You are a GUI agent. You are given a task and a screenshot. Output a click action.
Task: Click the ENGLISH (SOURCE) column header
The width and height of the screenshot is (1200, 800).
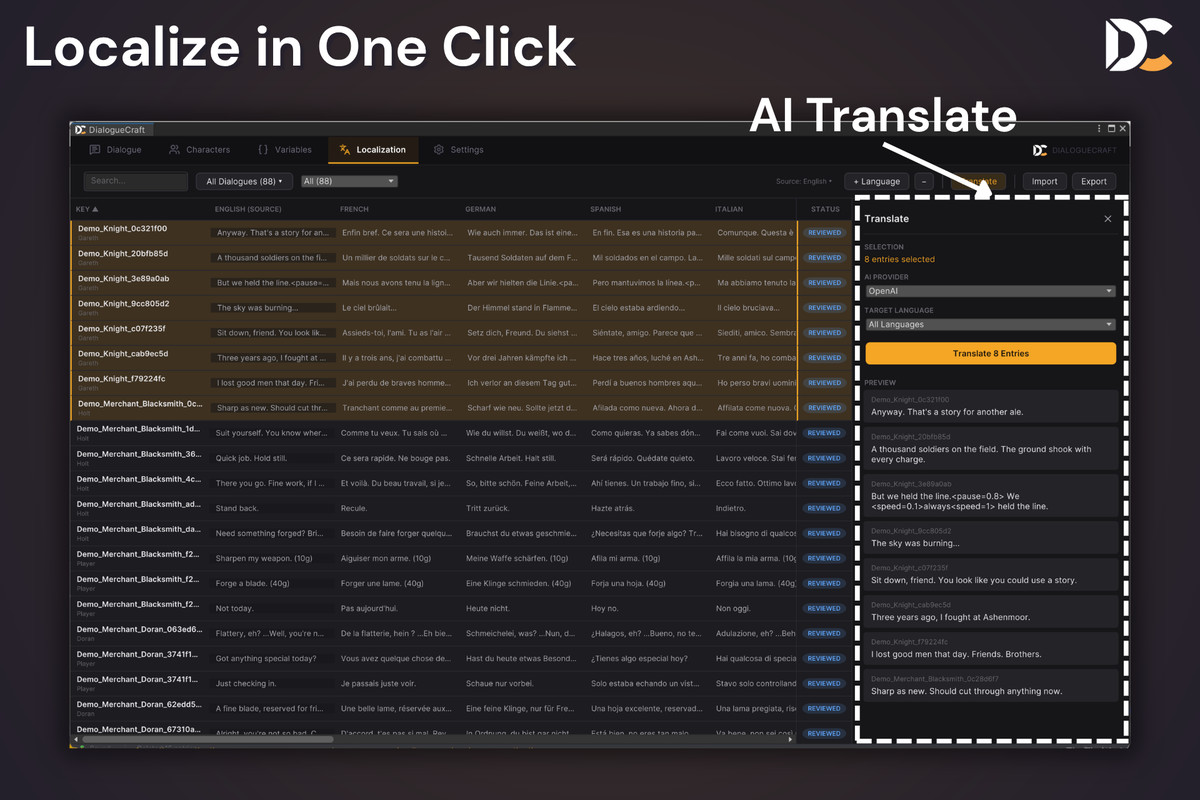pyautogui.click(x=248, y=209)
